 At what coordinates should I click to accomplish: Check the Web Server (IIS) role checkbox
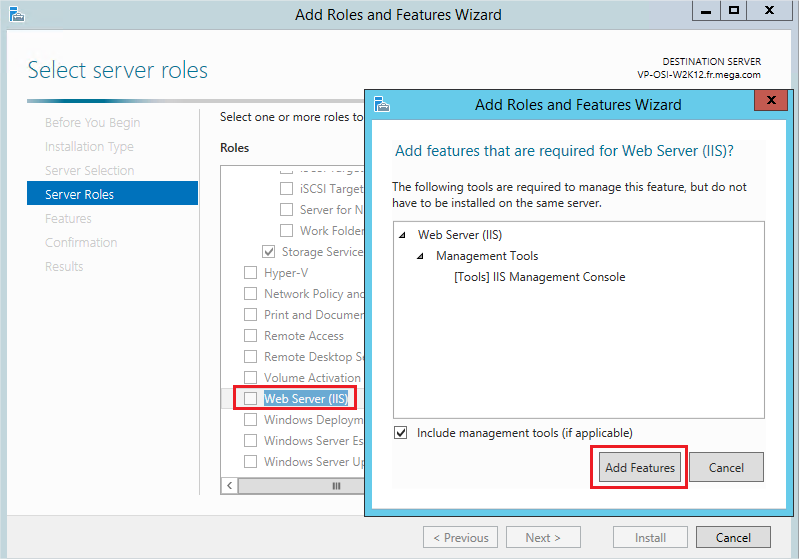tap(250, 399)
